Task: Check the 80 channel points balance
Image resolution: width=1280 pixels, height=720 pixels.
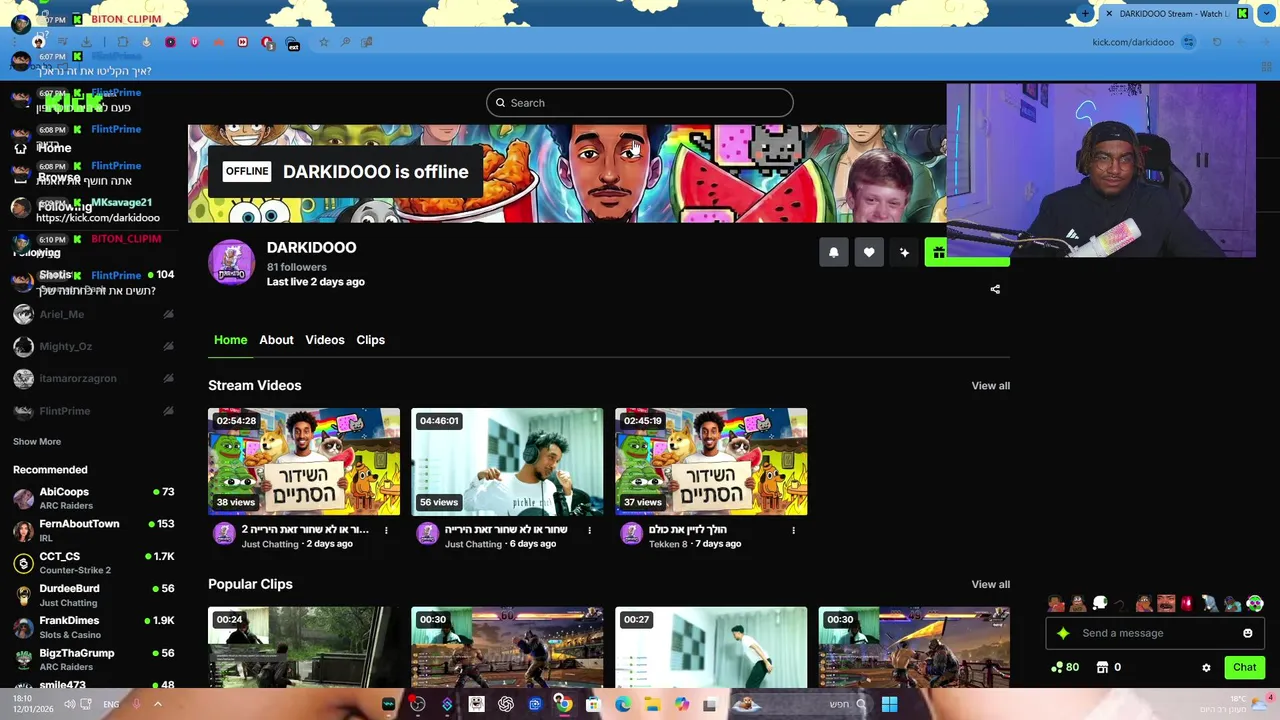Action: coord(1065,667)
